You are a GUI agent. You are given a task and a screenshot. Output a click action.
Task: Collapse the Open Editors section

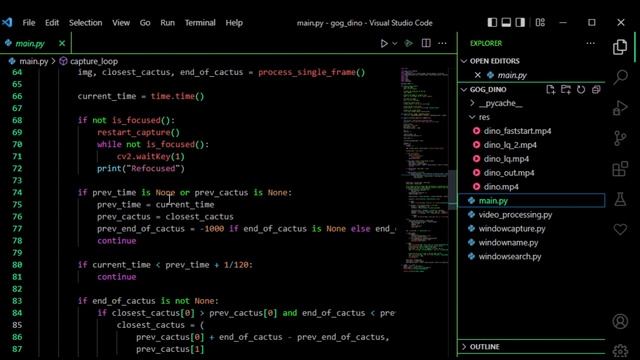point(464,61)
